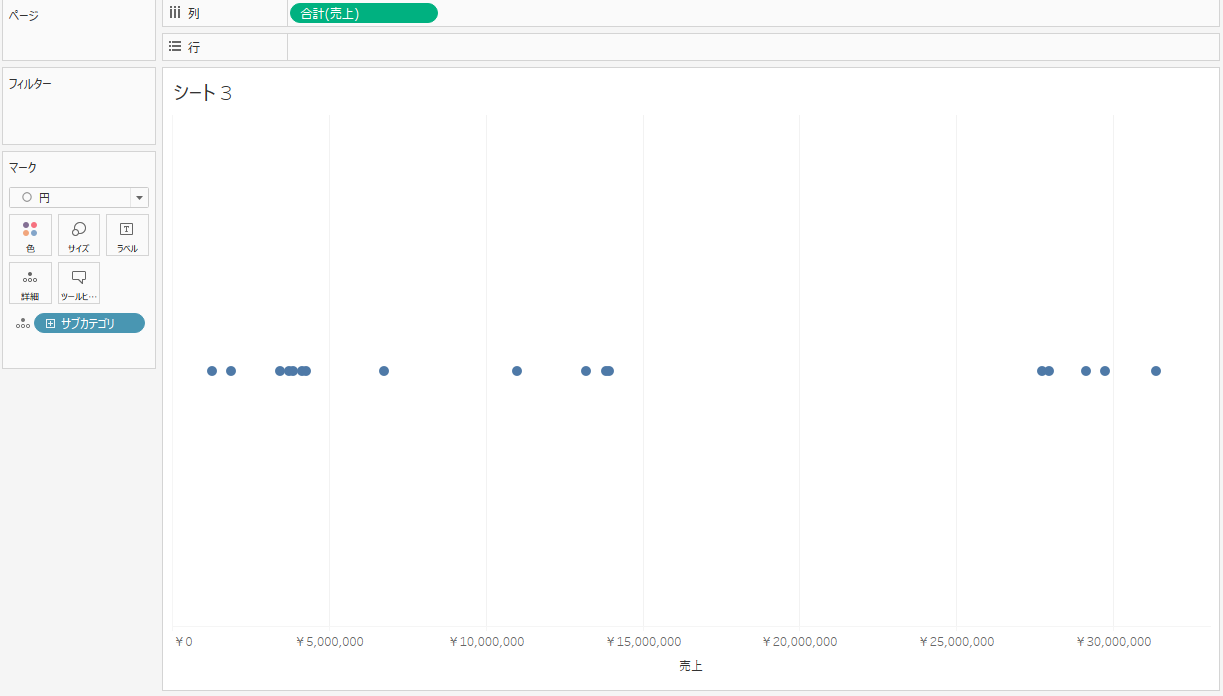
Task: Click the 列 columns shelf icon
Action: [175, 13]
